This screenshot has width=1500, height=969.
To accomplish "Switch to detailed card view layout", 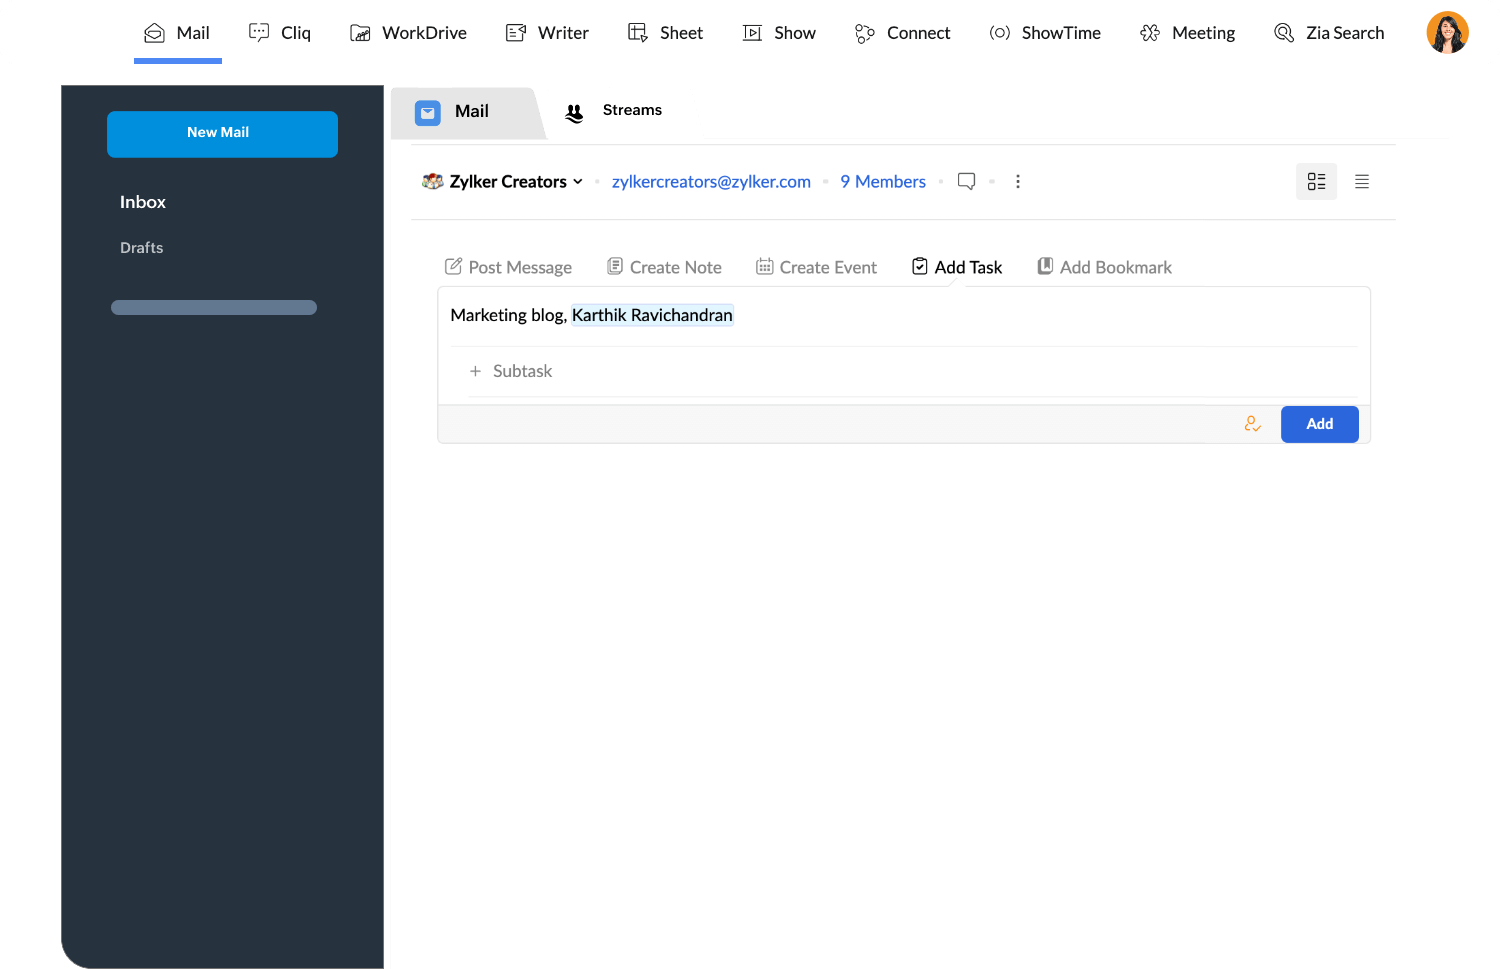I will tap(1316, 182).
